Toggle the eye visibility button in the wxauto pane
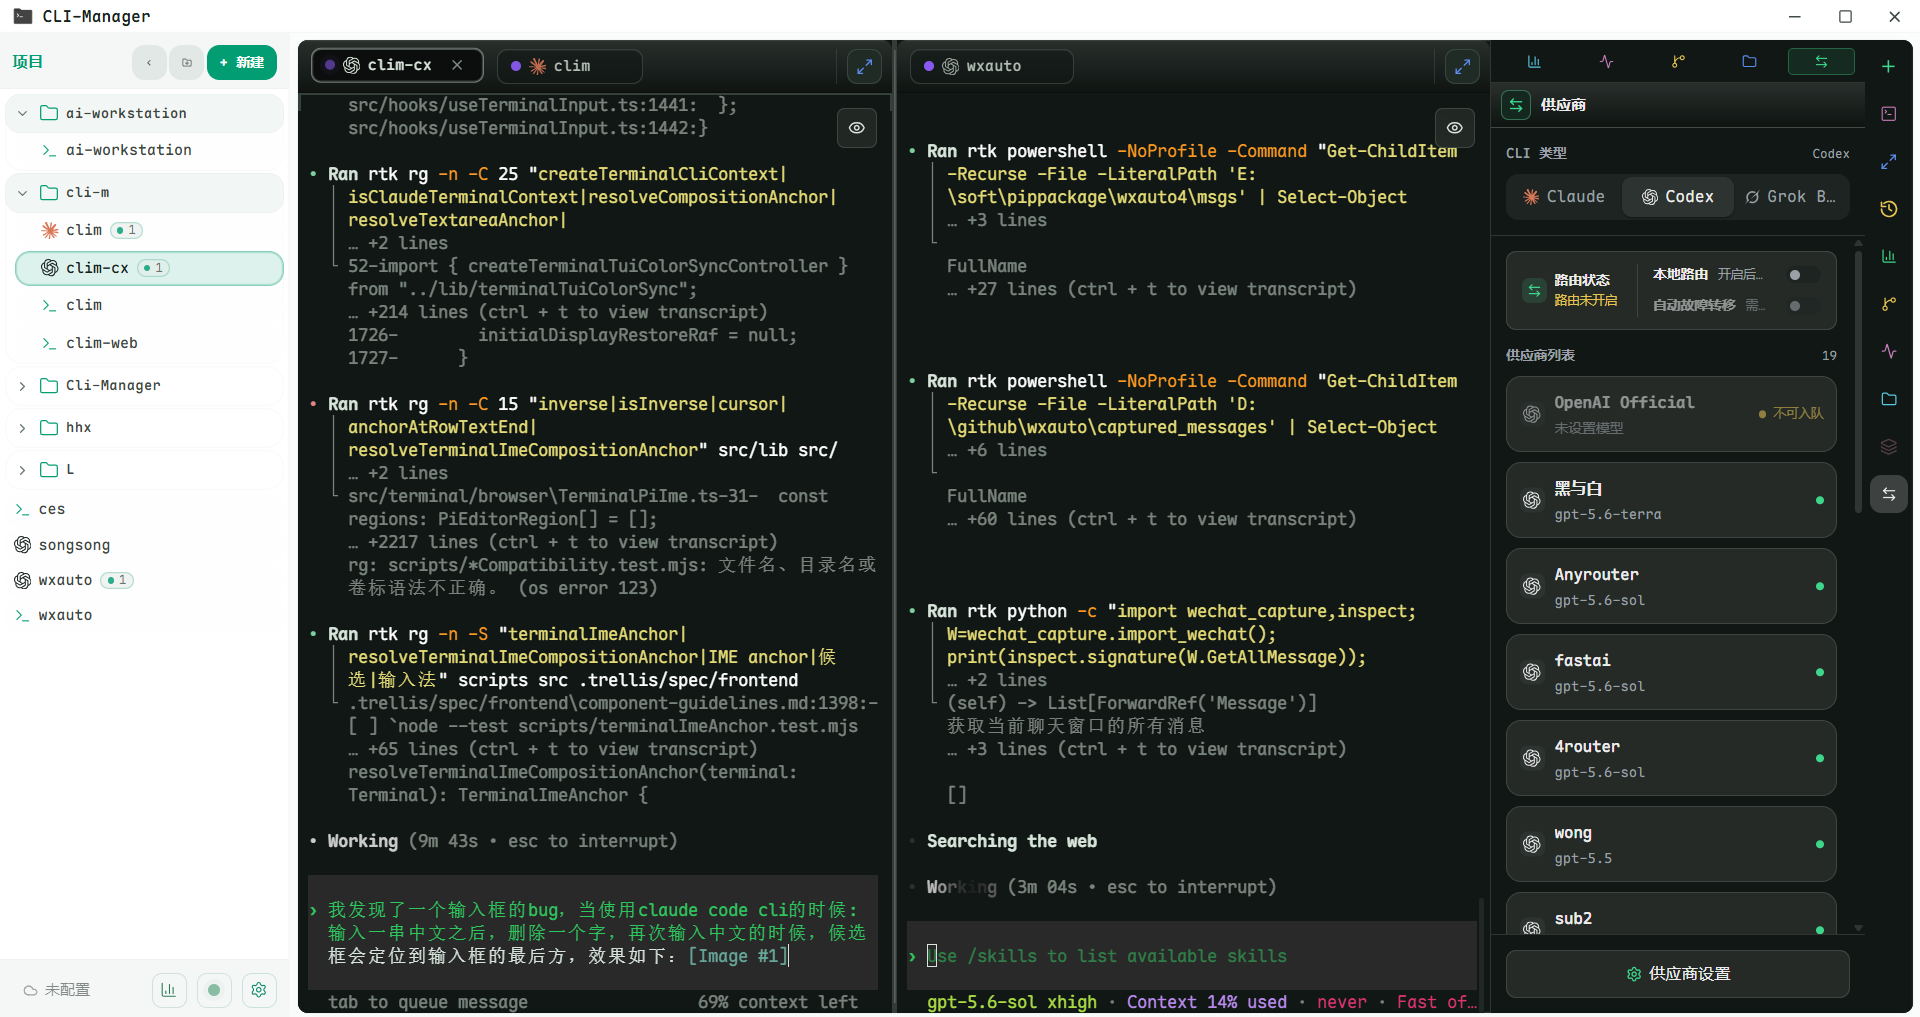The image size is (1920, 1017). click(x=1455, y=128)
